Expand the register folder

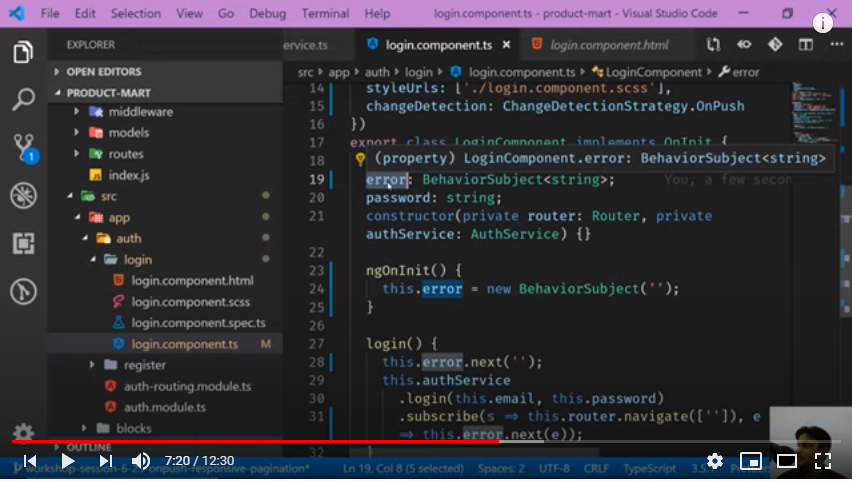pyautogui.click(x=144, y=365)
